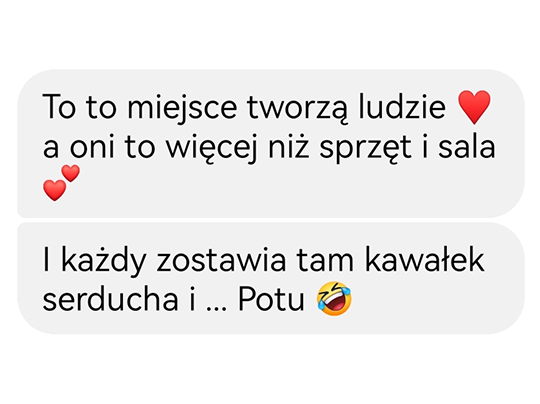Click the word "ludzie"
The image size is (540, 404).
point(402,106)
